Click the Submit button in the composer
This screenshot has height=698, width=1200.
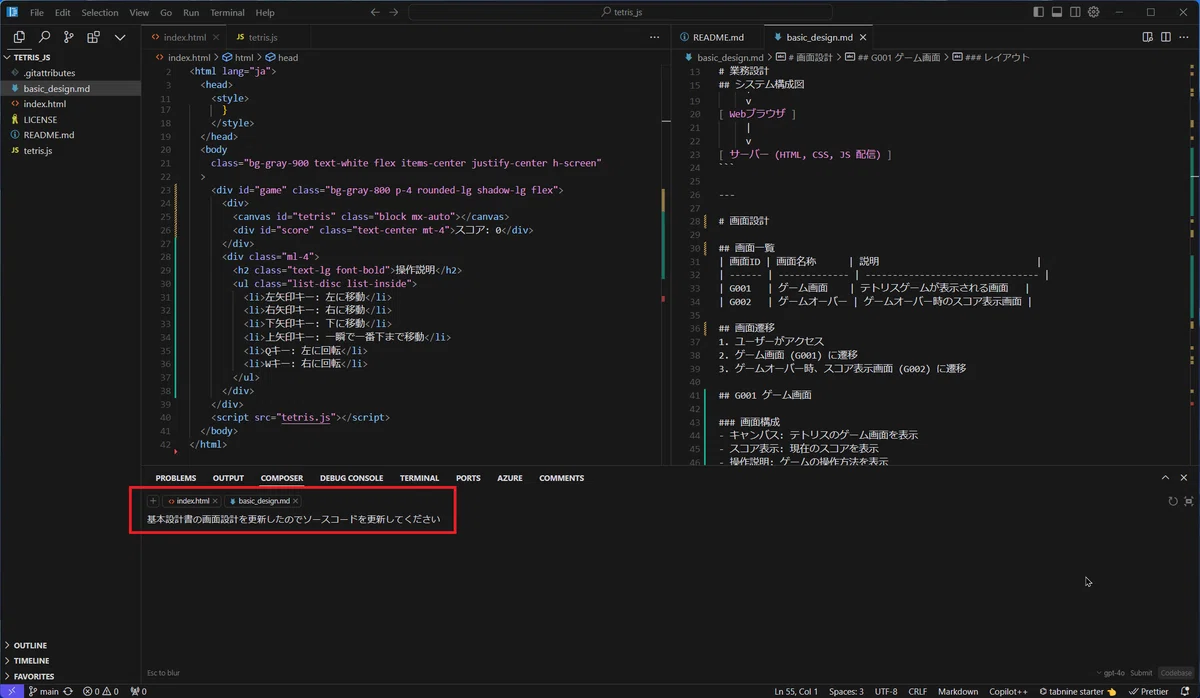coord(1141,673)
